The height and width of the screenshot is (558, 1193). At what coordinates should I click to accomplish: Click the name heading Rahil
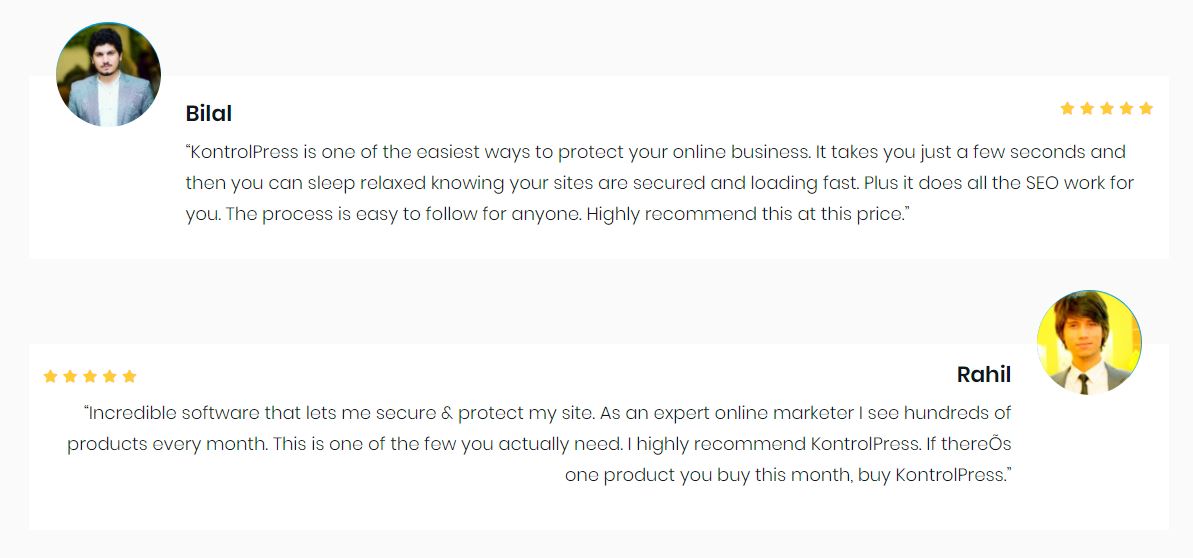[x=984, y=375]
